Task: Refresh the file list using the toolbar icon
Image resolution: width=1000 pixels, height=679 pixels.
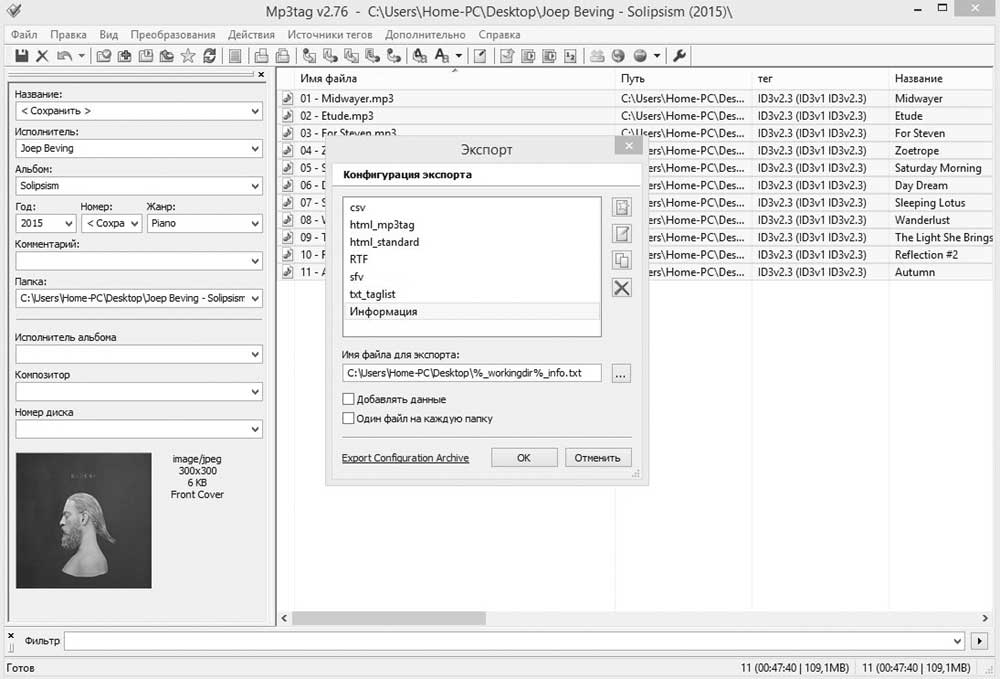Action: tap(209, 56)
